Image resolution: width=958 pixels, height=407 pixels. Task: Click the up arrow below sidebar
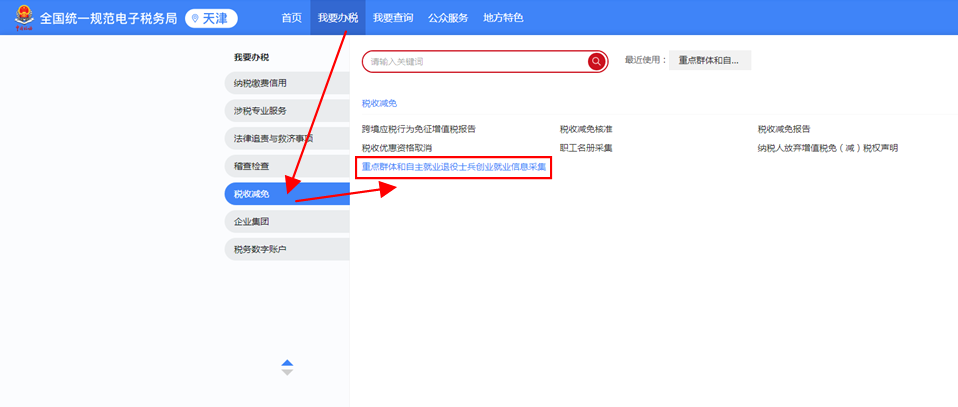point(287,363)
